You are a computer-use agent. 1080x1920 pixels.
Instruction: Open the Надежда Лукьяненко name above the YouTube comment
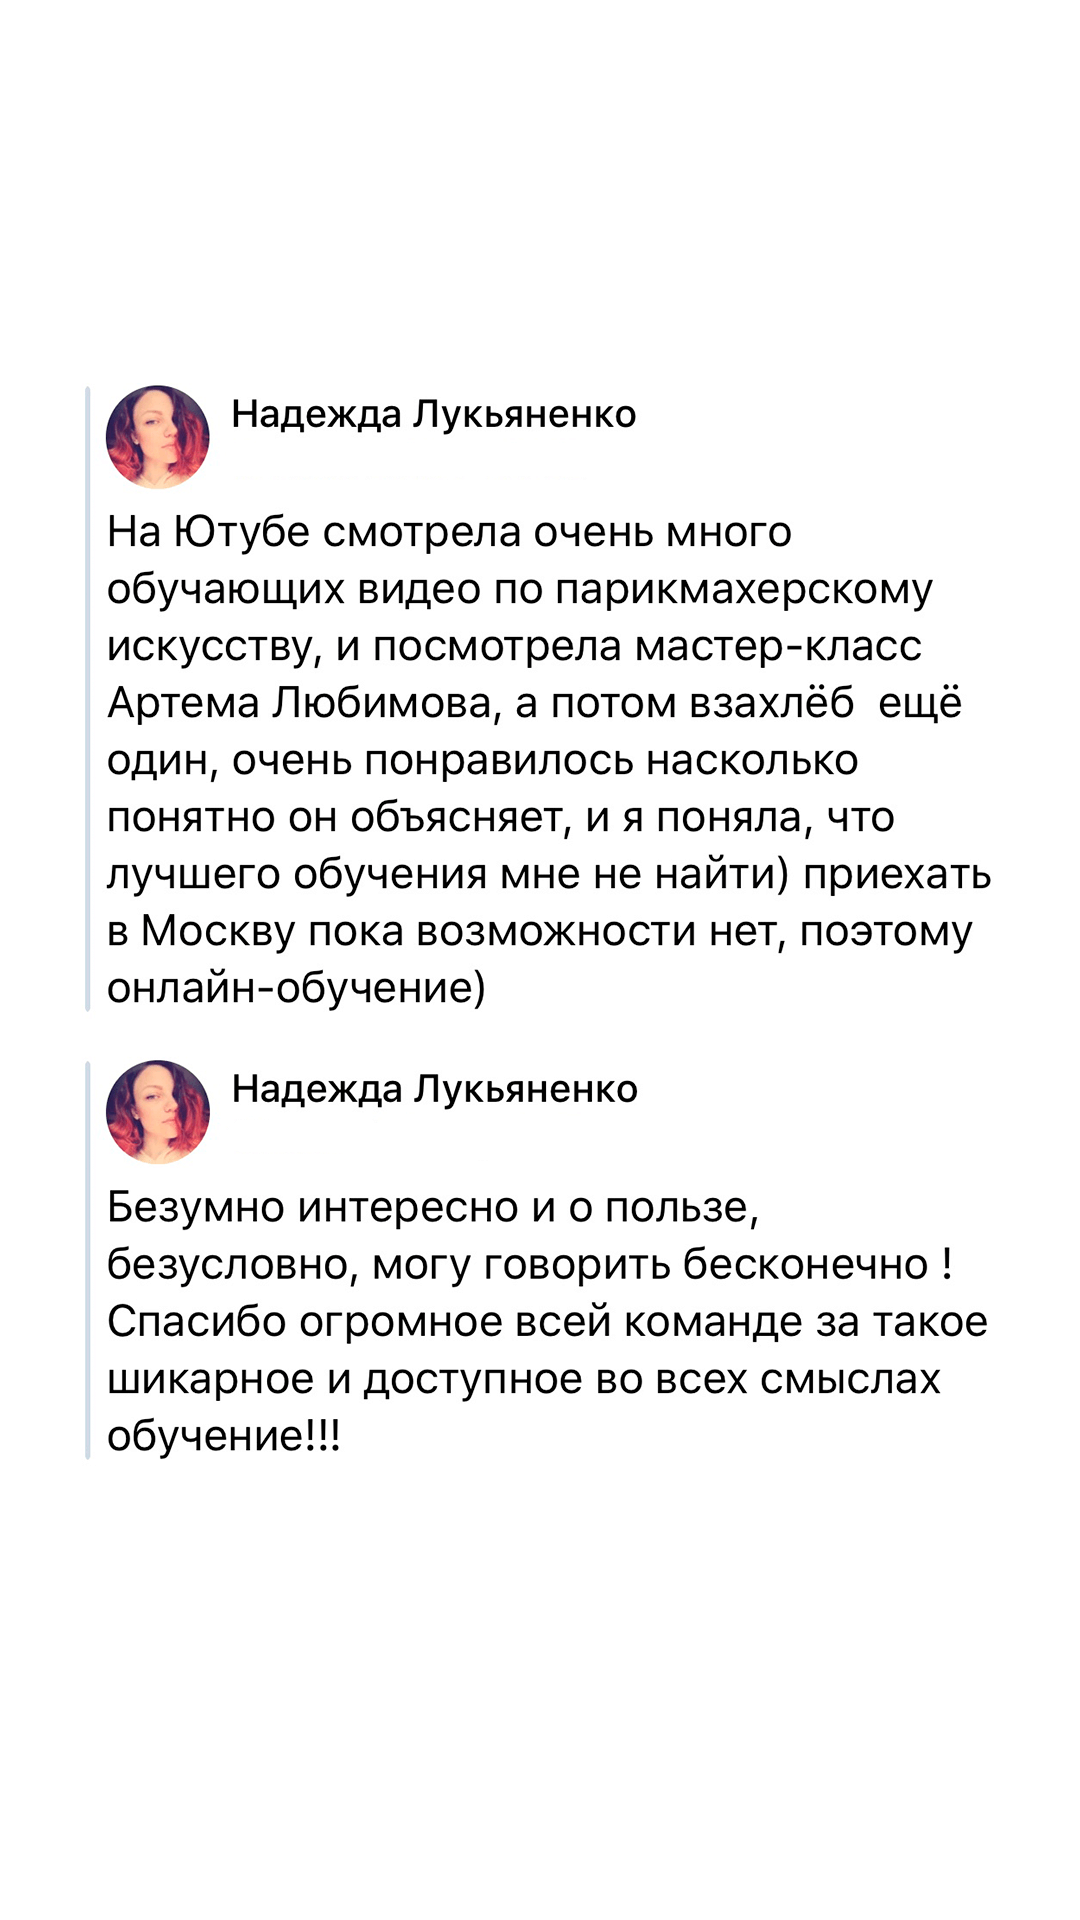(434, 414)
